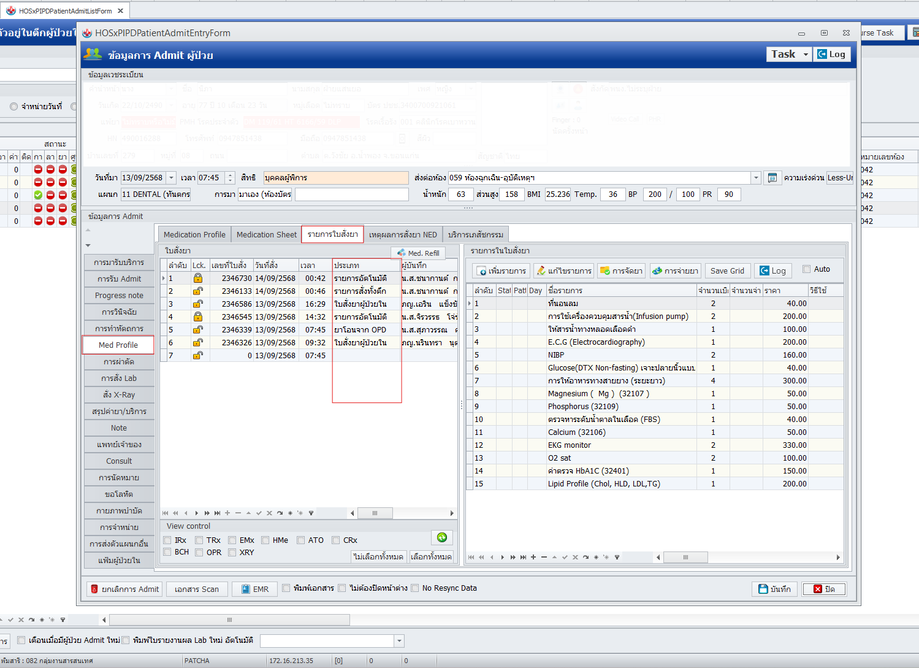Click the สิทธิ entitlement input field

335,178
